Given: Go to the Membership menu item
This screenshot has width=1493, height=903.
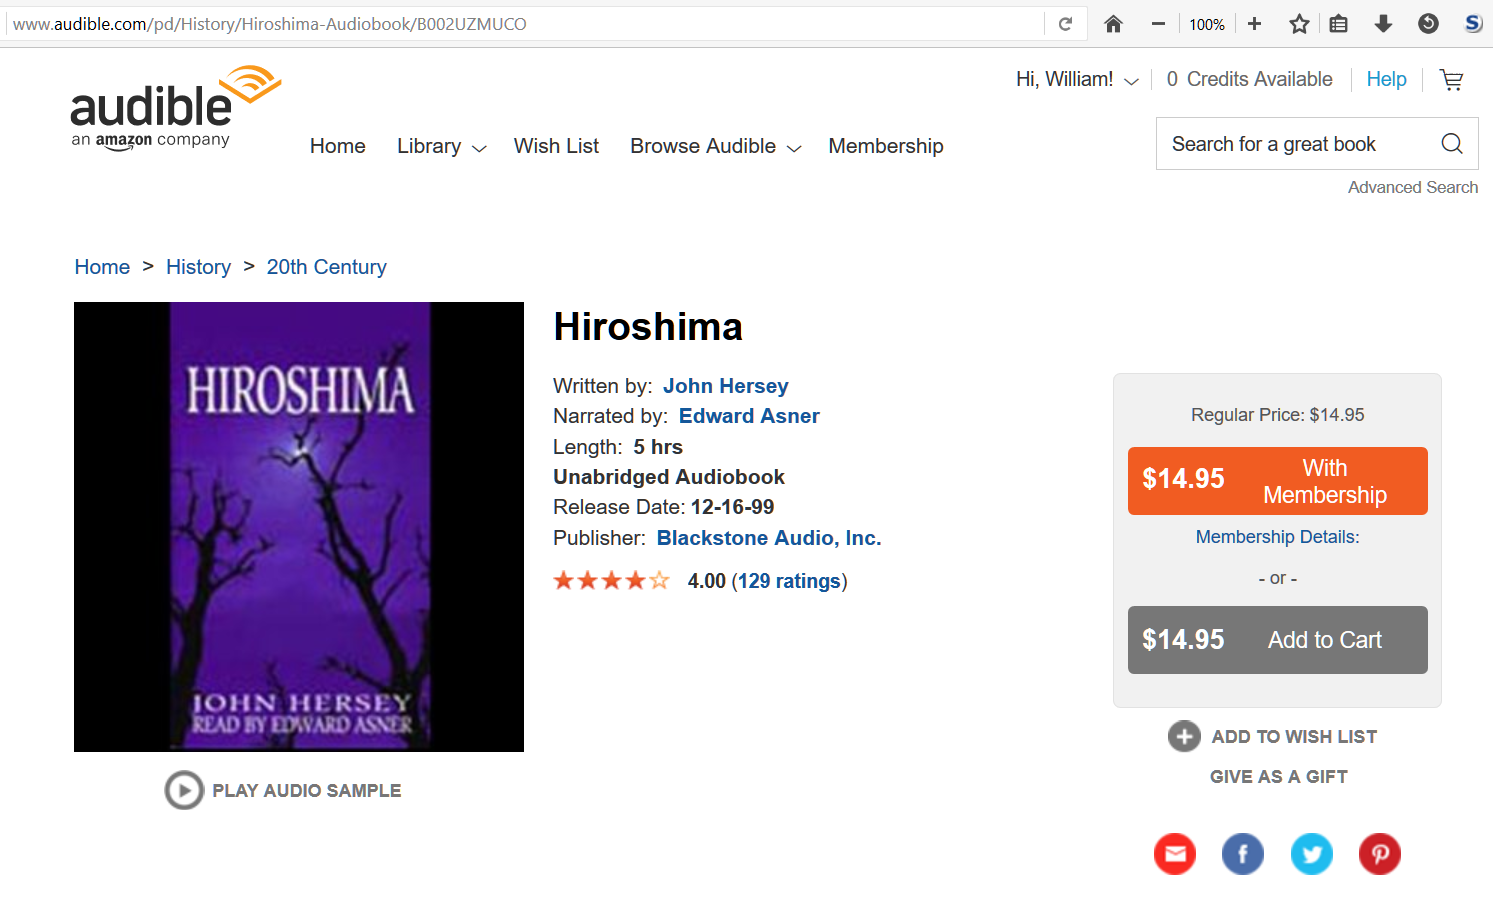Looking at the screenshot, I should pos(886,146).
